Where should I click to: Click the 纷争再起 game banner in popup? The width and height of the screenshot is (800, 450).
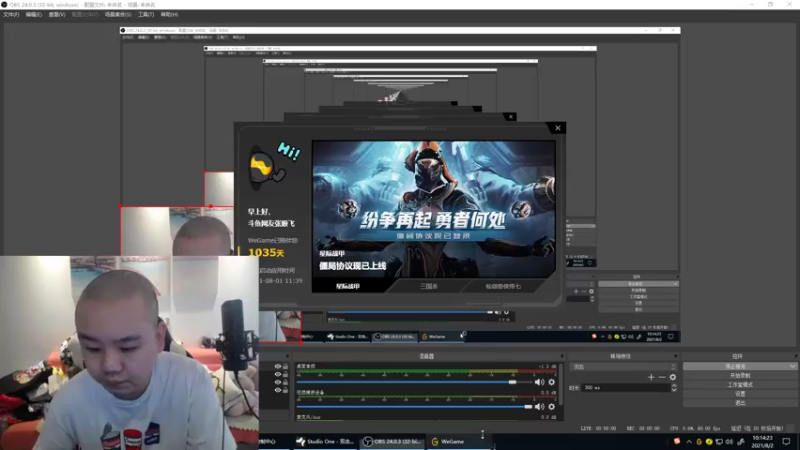pos(434,209)
